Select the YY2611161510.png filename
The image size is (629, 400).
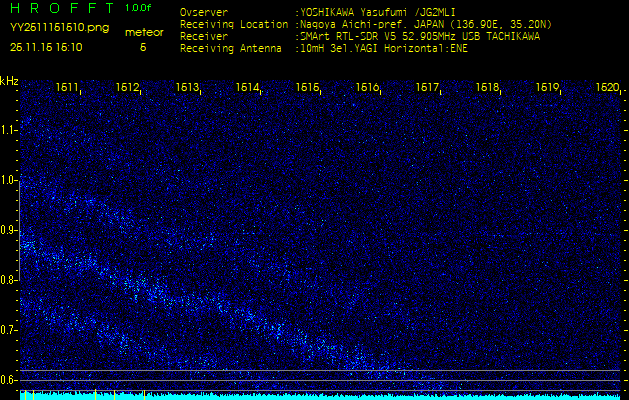click(48, 30)
